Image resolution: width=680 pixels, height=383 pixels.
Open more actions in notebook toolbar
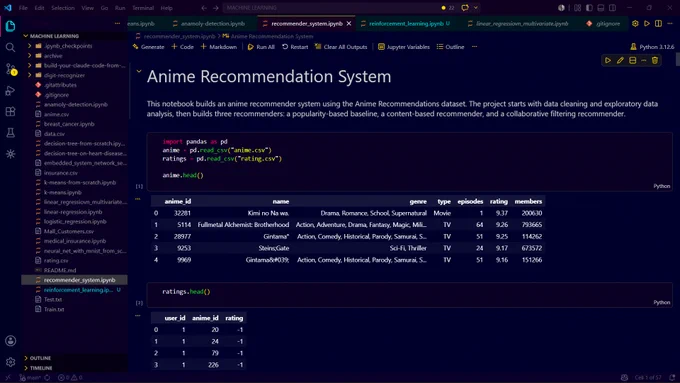click(474, 47)
